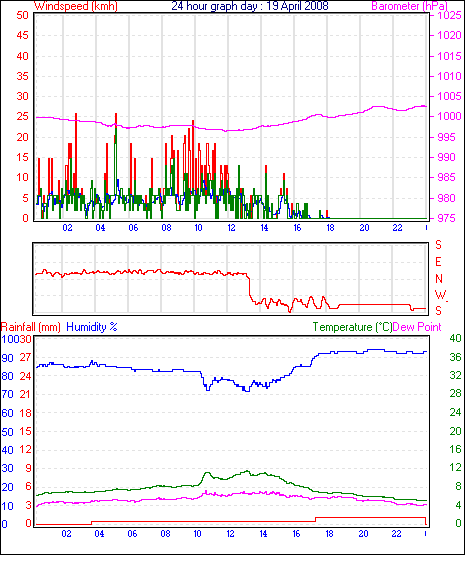Click the 04 hour mark on bottom chart
Screen dimensions: 466x563
(99, 534)
